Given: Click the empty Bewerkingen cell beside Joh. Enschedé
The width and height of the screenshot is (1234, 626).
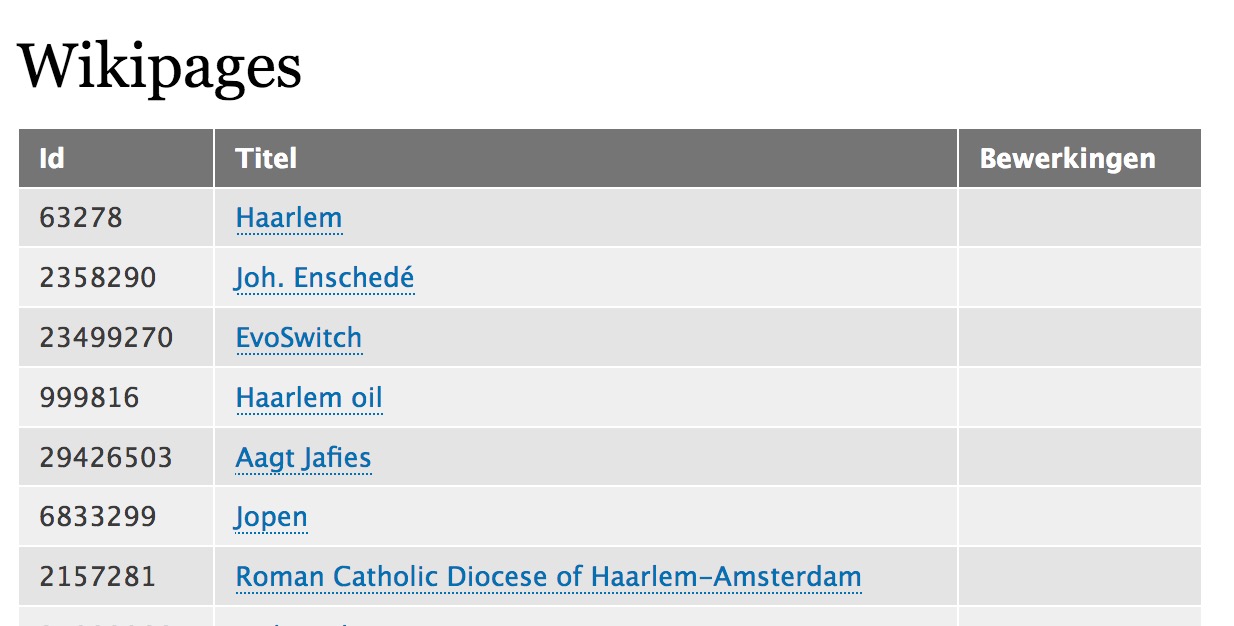Looking at the screenshot, I should 1079,277.
